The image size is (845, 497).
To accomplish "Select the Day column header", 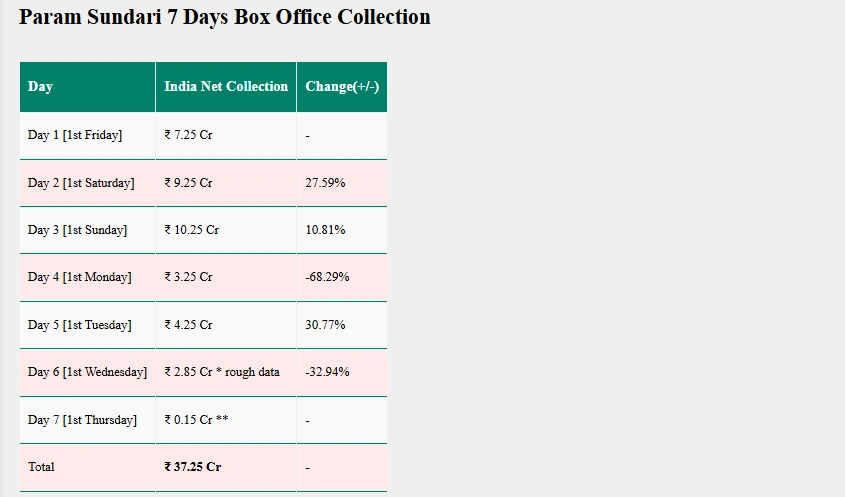I will (87, 87).
